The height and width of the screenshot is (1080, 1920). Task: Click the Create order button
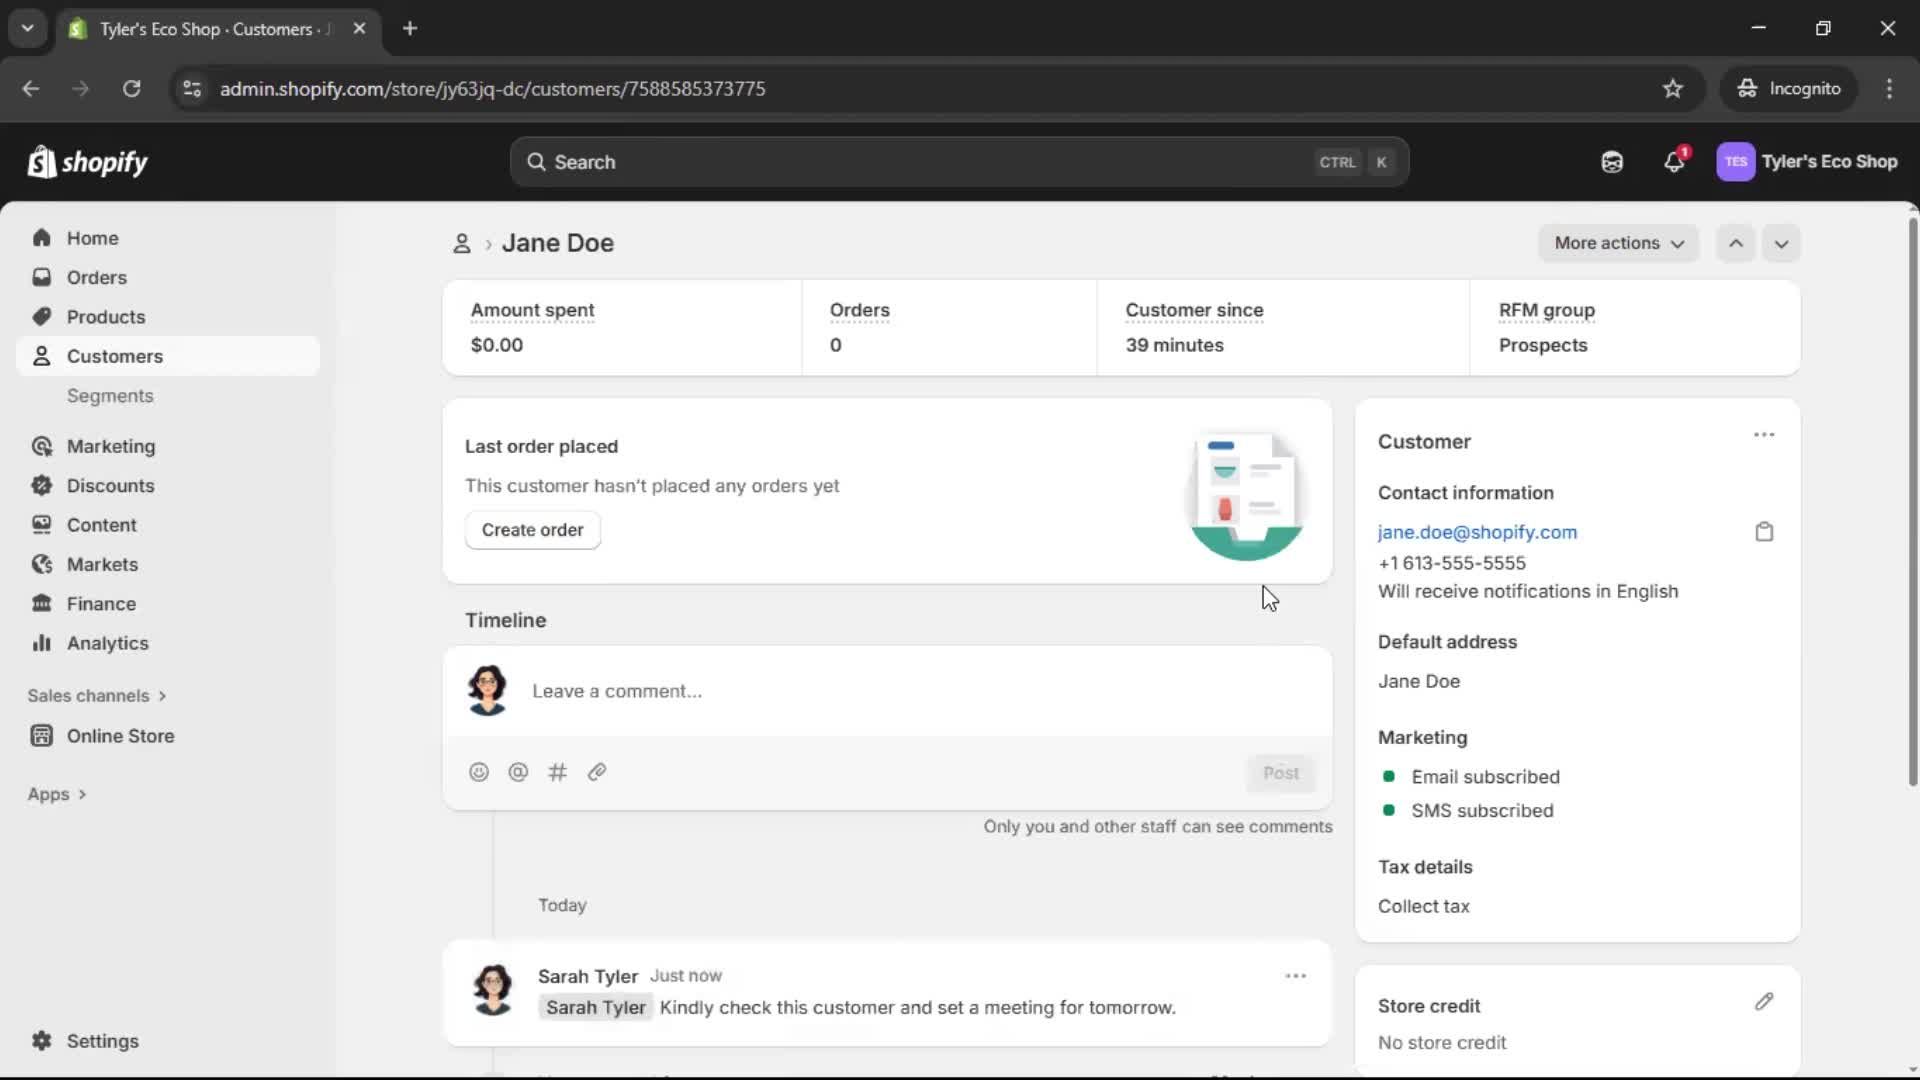pos(532,530)
